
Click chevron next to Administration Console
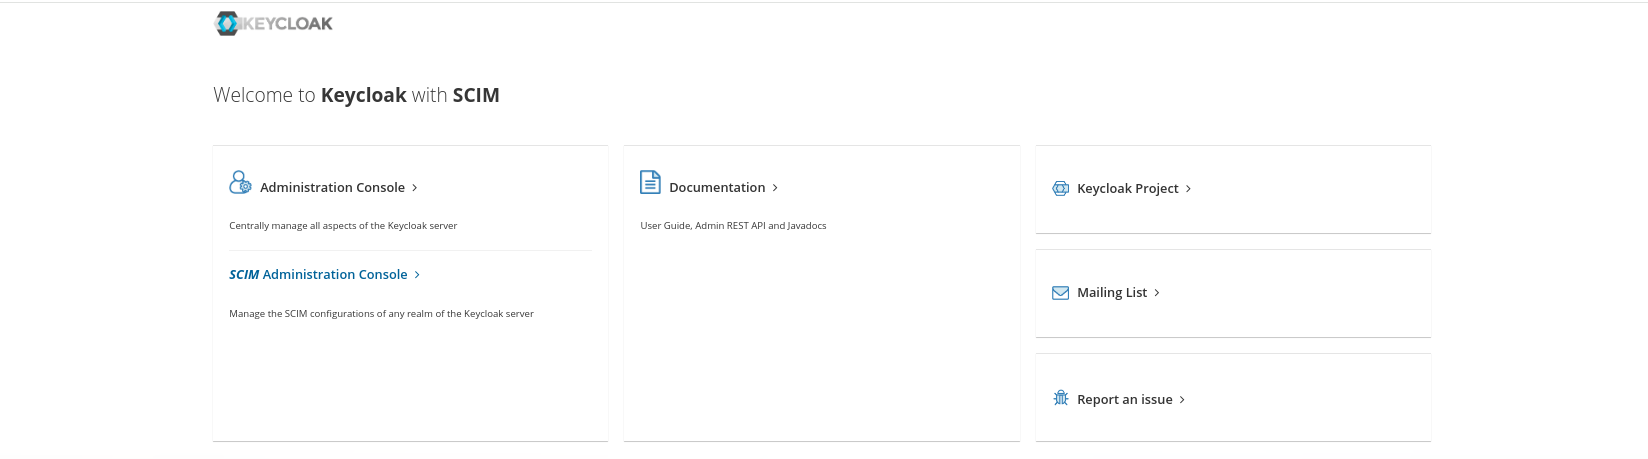[x=415, y=188]
